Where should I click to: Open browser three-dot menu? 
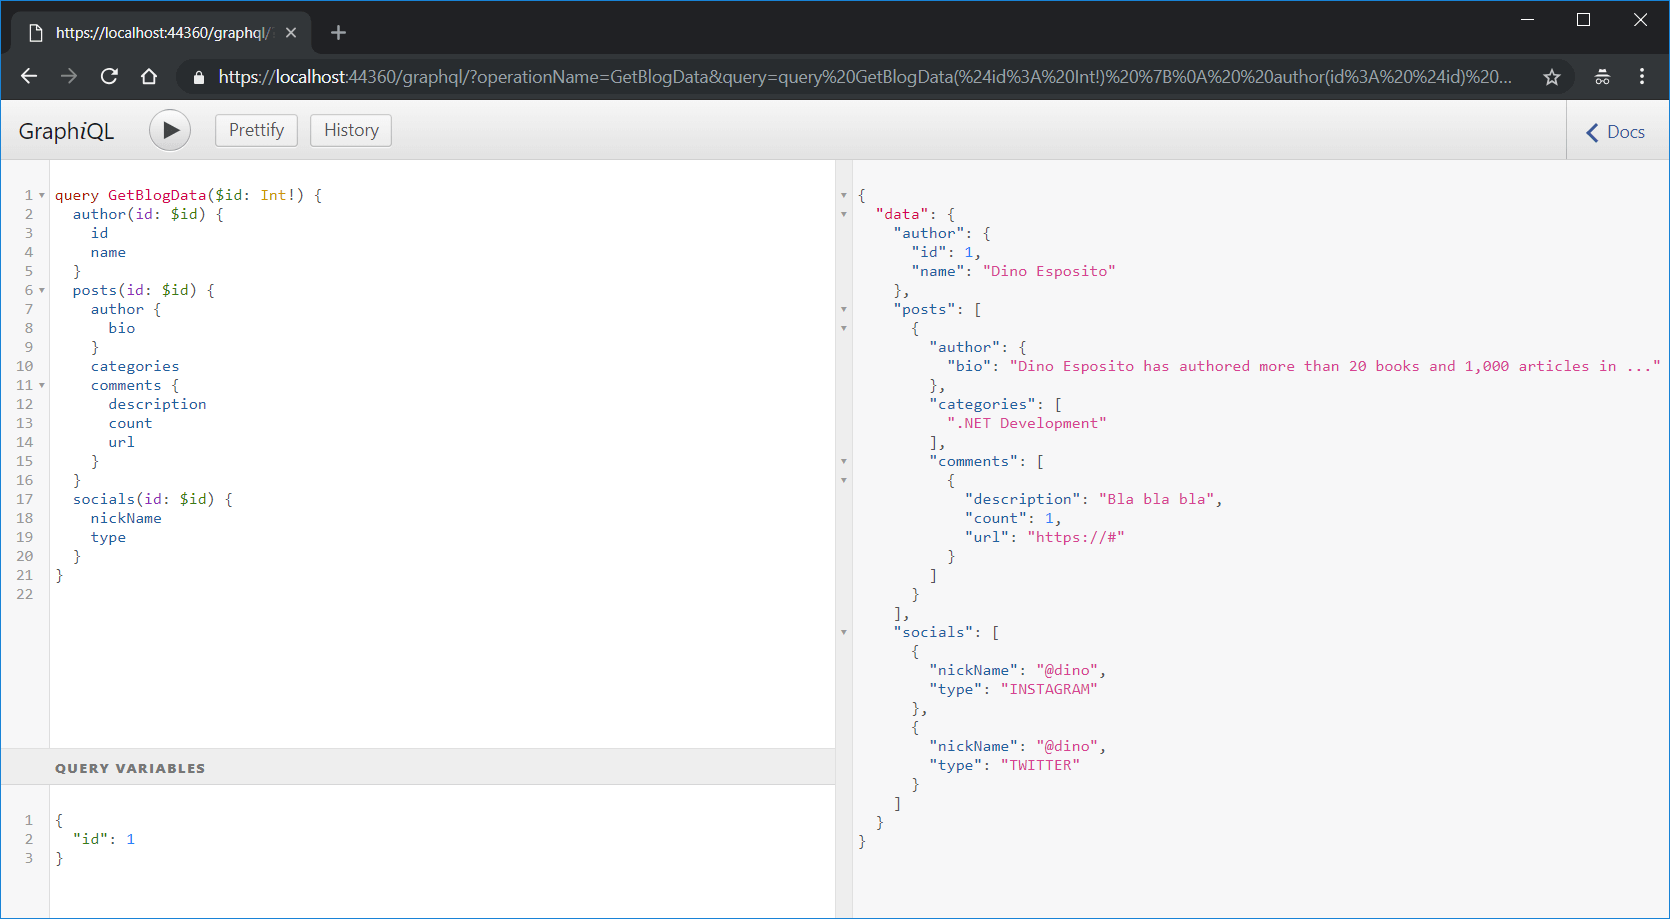(1642, 77)
